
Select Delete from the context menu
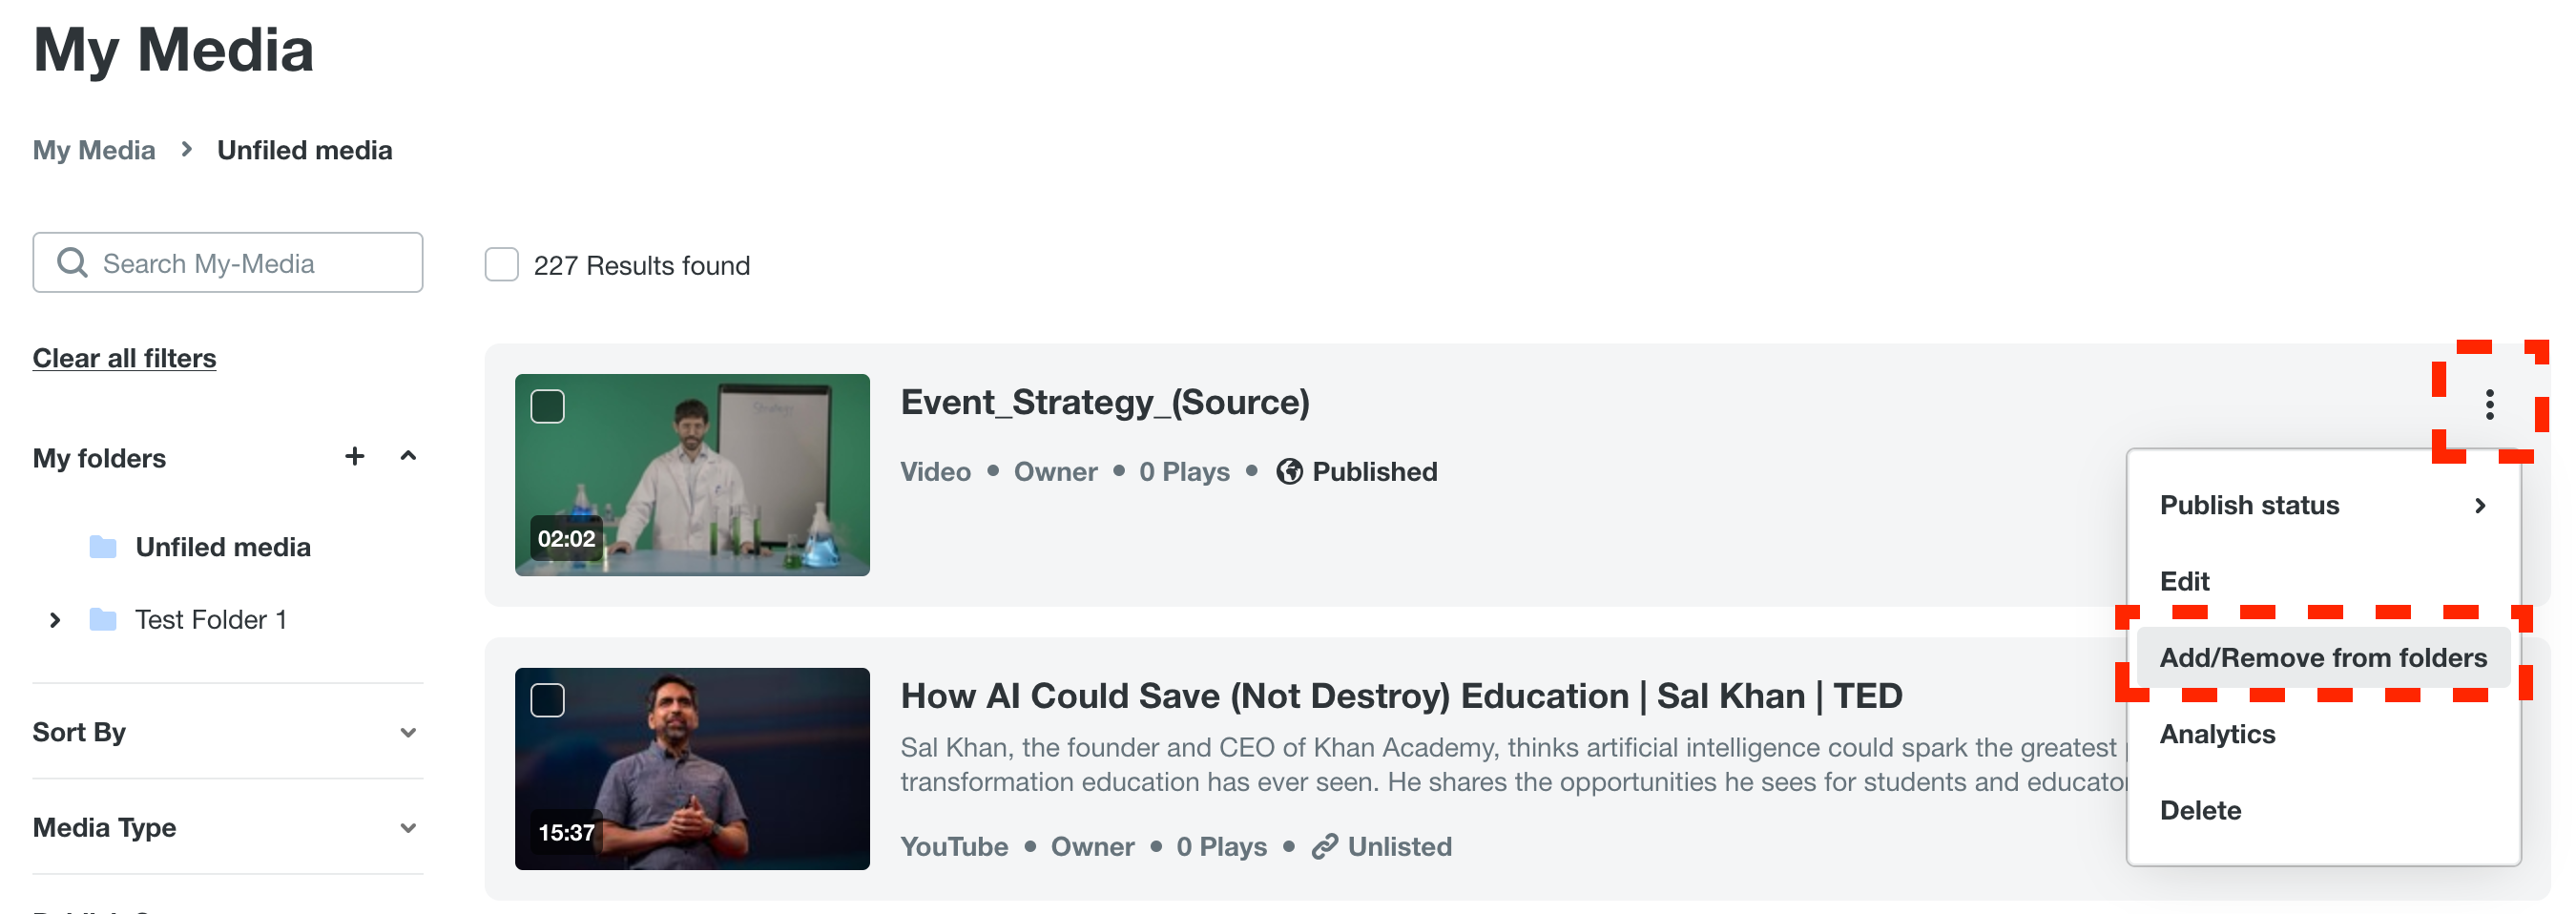[x=2200, y=810]
